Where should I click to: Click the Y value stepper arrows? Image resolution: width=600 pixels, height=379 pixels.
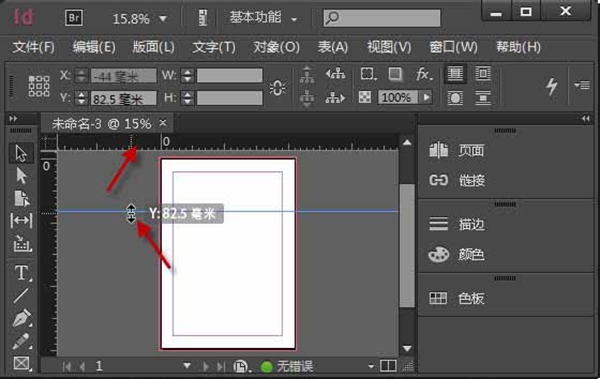click(81, 98)
